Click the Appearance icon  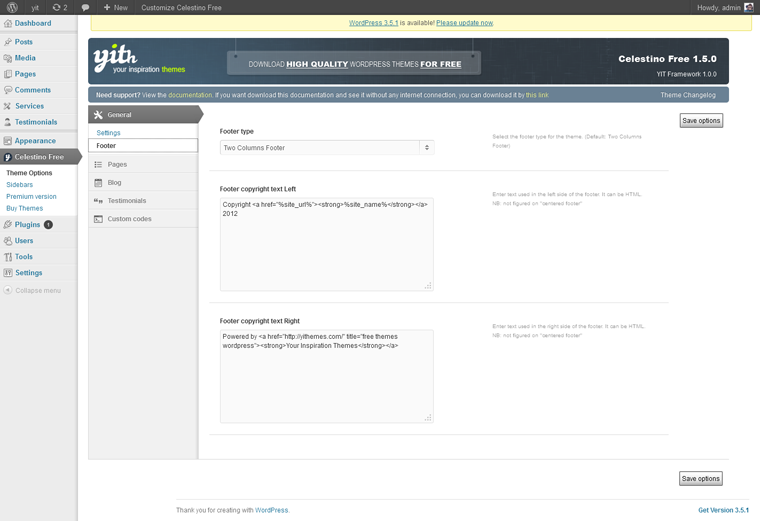point(8,141)
